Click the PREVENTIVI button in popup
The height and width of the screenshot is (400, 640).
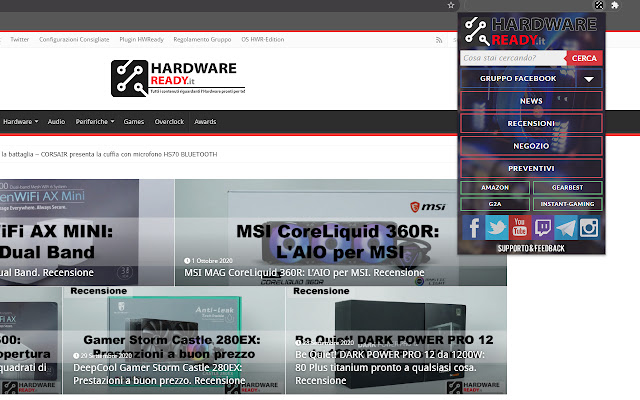531,168
